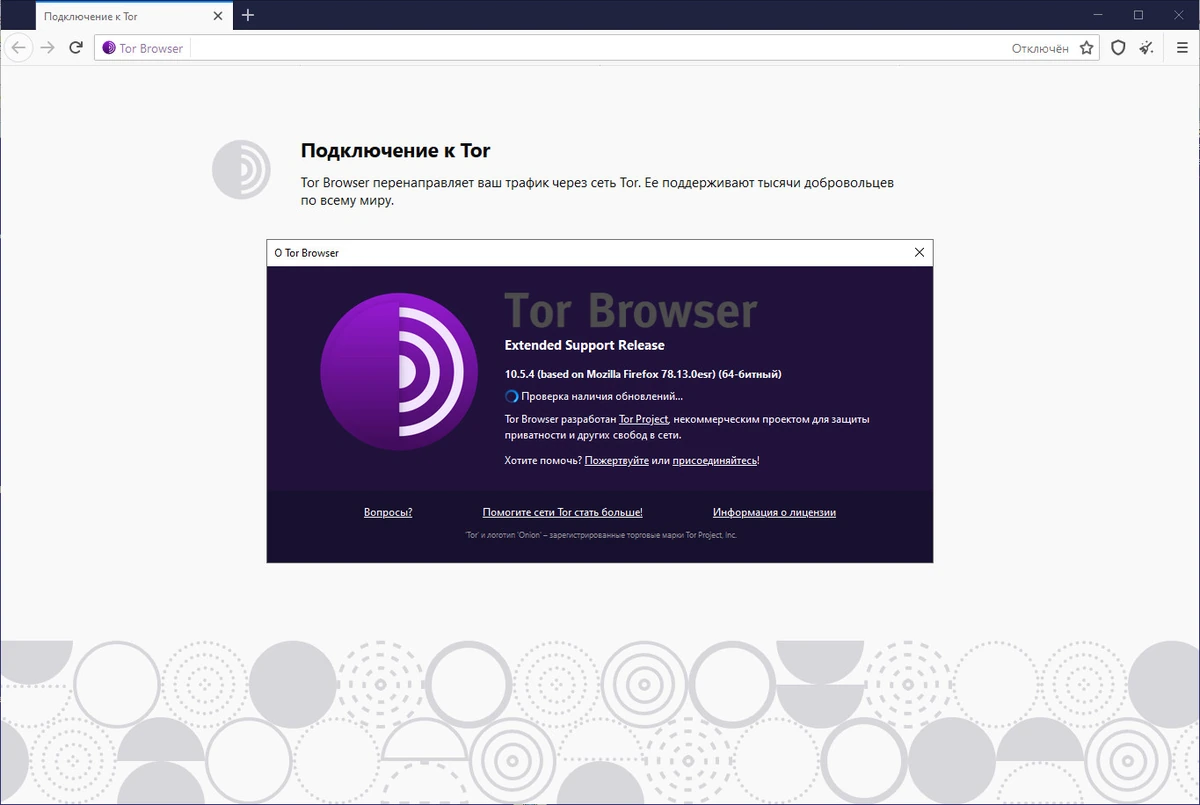This screenshot has width=1200, height=805.
Task: Open 'Информация о лицензии' link
Action: (774, 512)
